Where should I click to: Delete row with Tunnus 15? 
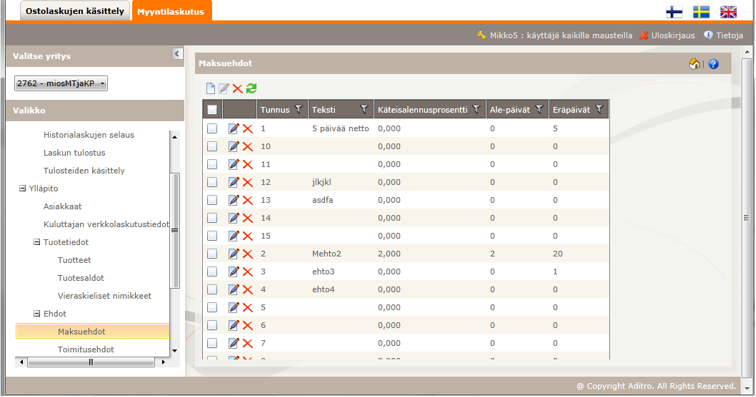point(247,235)
